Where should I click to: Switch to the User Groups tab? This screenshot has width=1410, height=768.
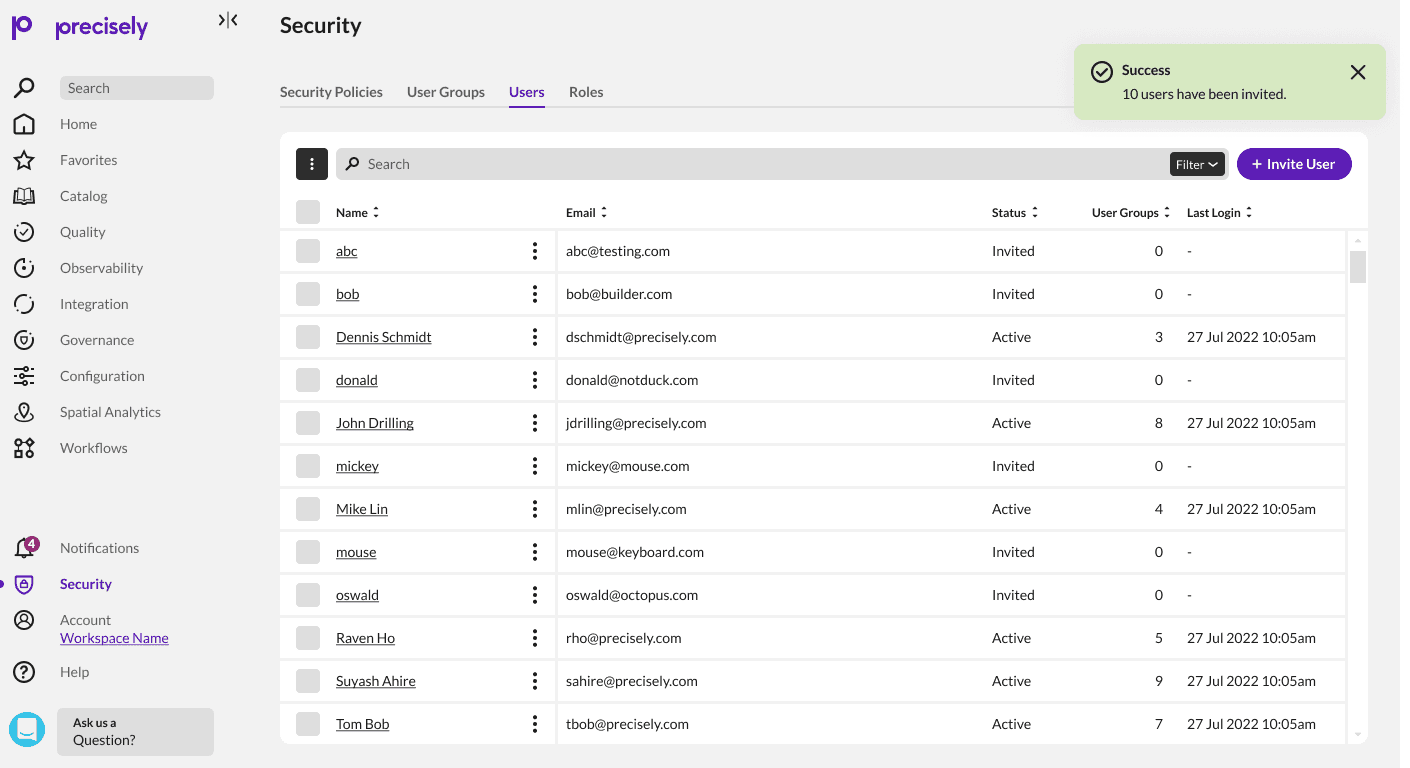[446, 92]
